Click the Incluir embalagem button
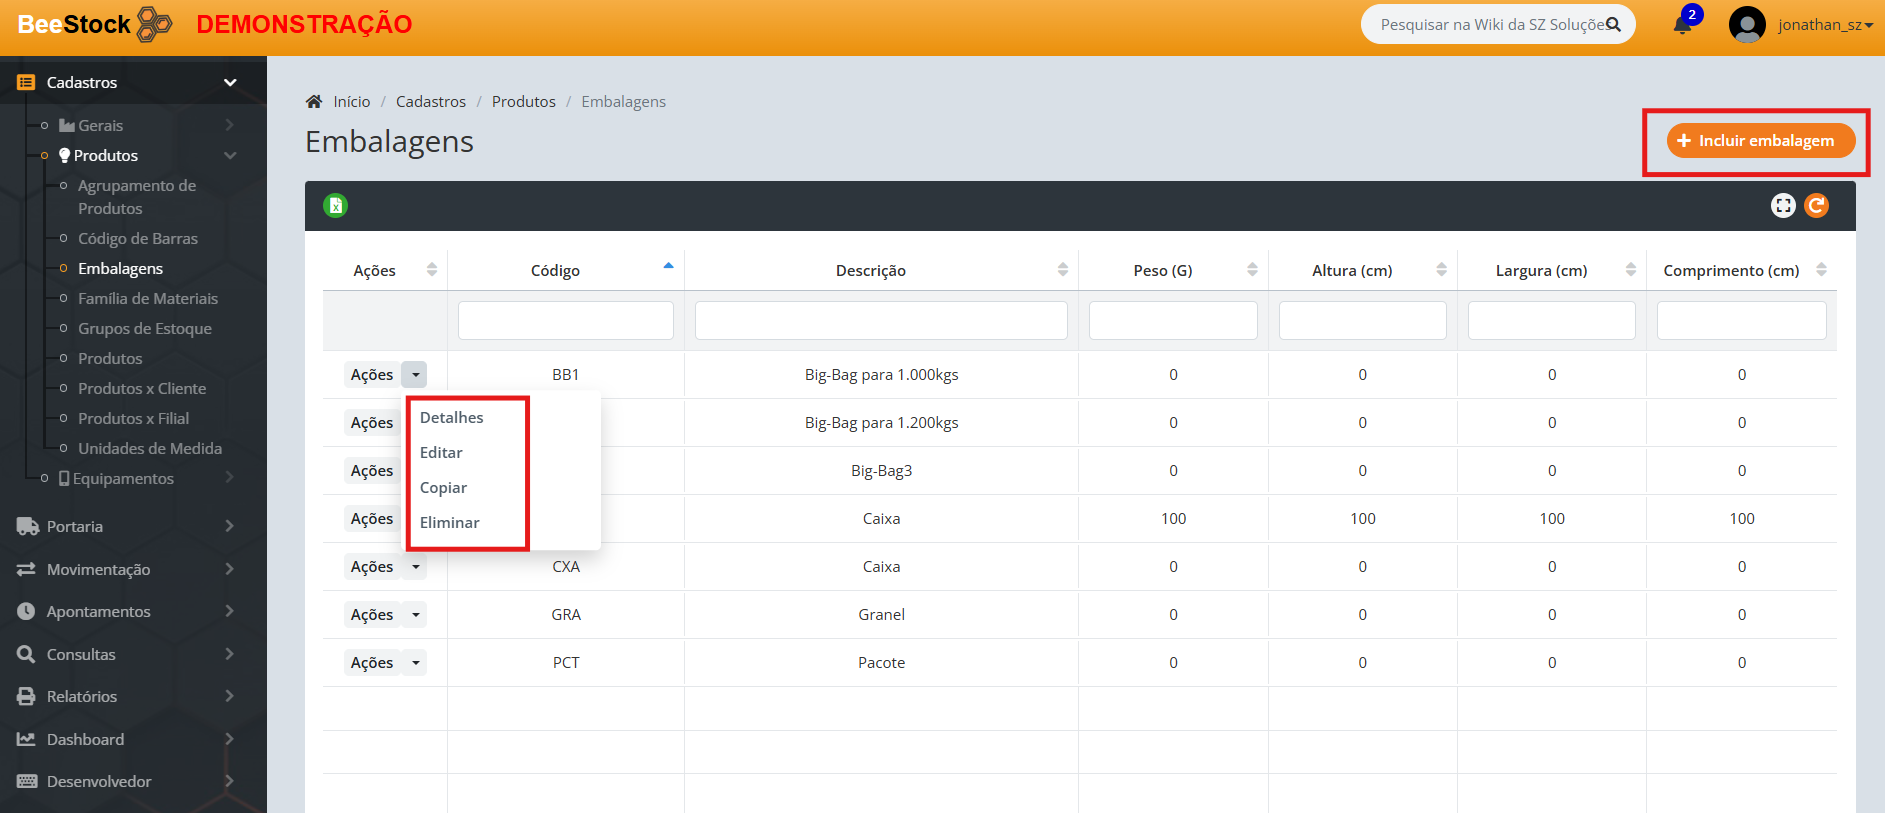Image resolution: width=1885 pixels, height=813 pixels. click(1760, 141)
